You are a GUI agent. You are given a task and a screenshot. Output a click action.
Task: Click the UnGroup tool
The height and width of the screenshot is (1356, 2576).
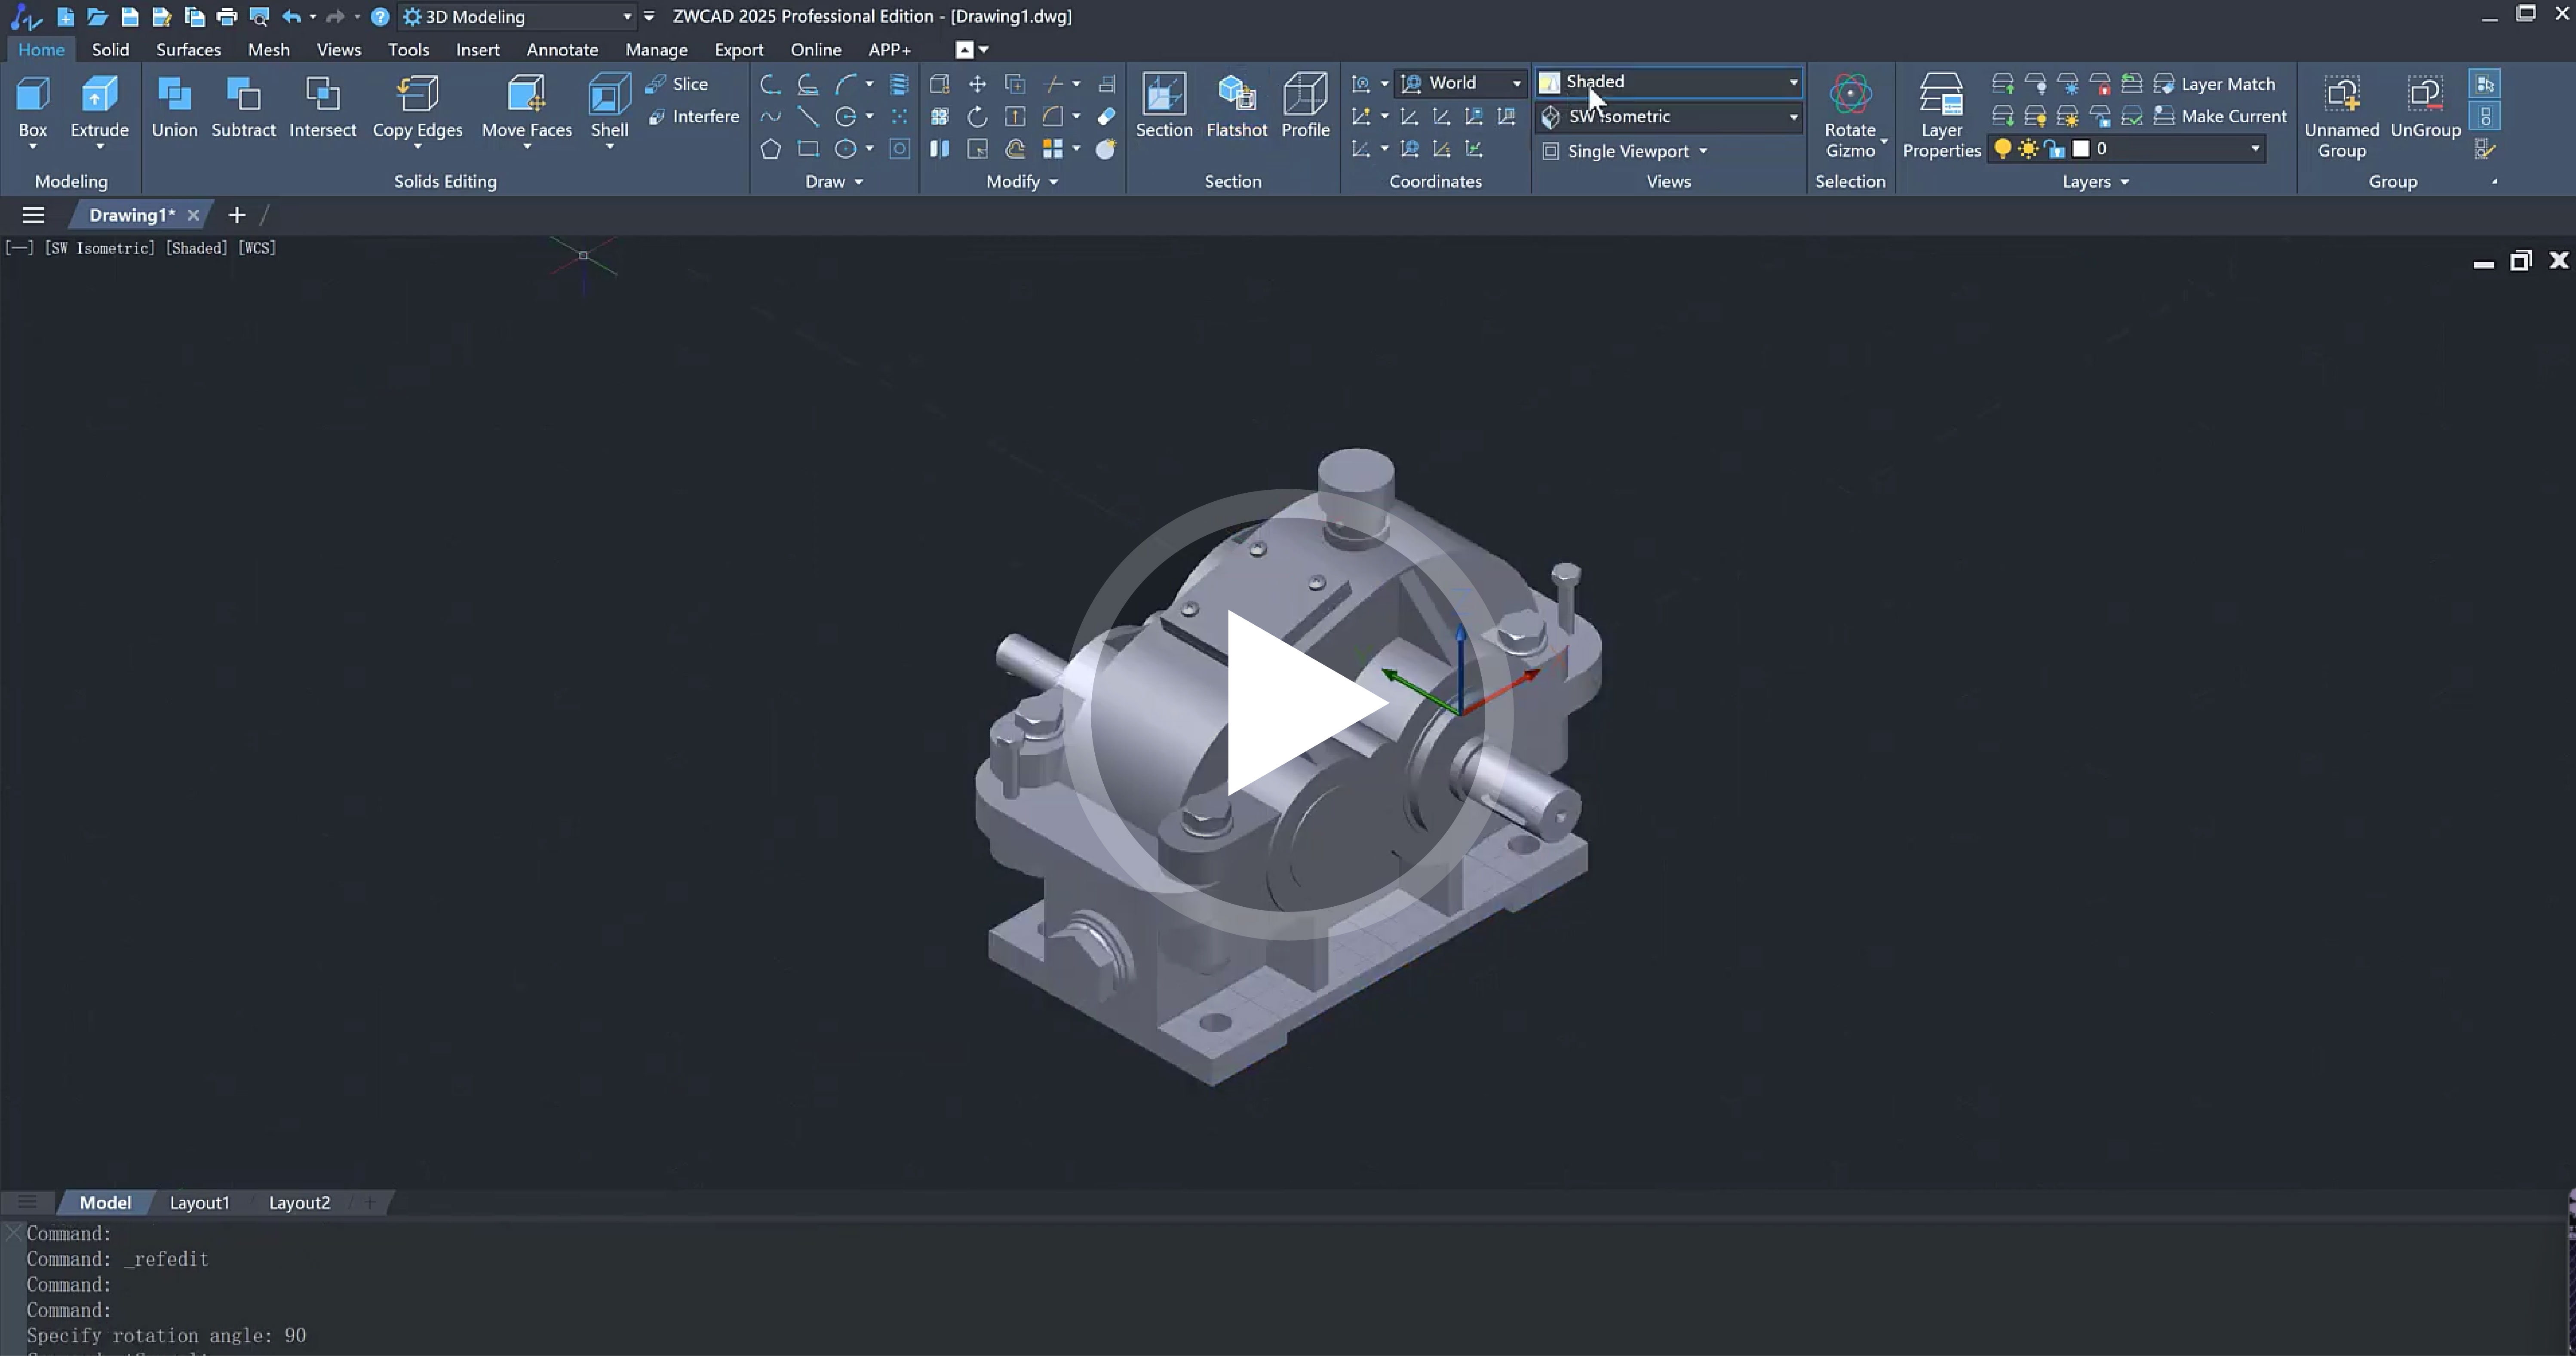coord(2425,107)
